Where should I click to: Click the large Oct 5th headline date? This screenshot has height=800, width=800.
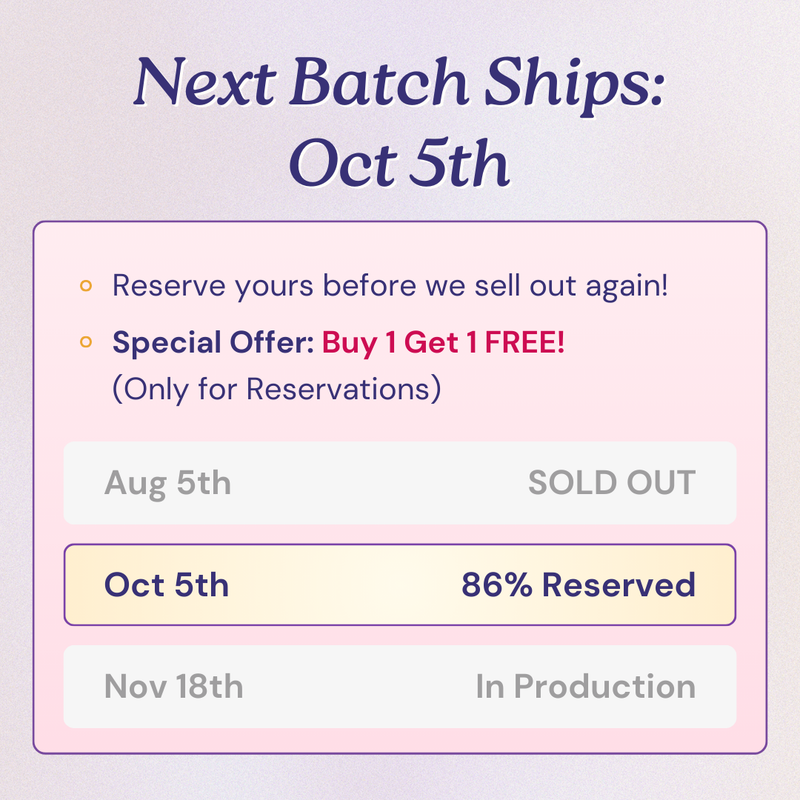tap(399, 162)
